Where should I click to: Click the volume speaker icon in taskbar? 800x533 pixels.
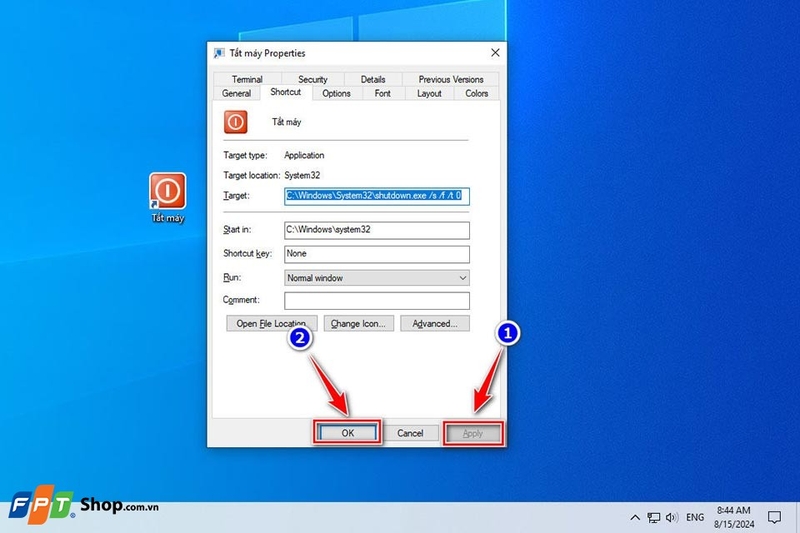click(671, 518)
